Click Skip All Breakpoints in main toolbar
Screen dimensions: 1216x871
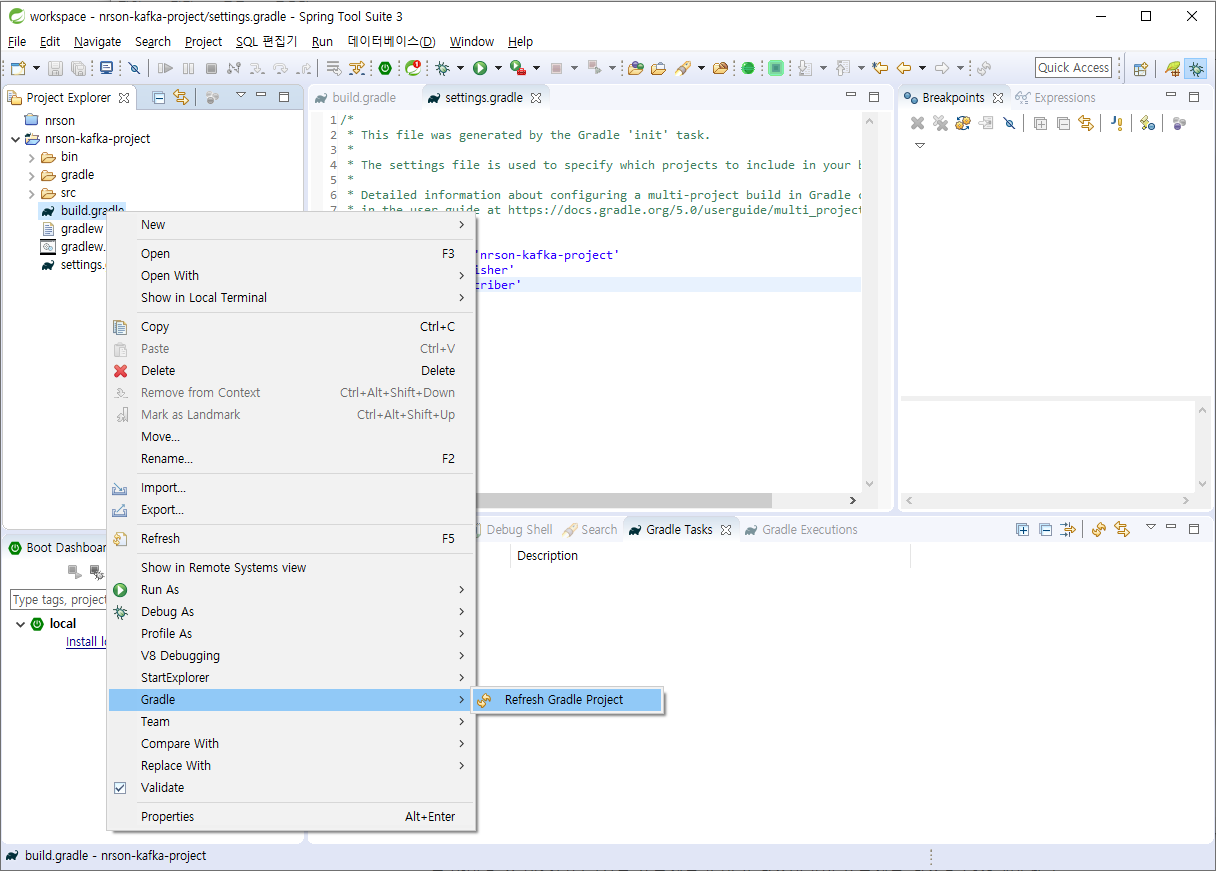pos(134,68)
